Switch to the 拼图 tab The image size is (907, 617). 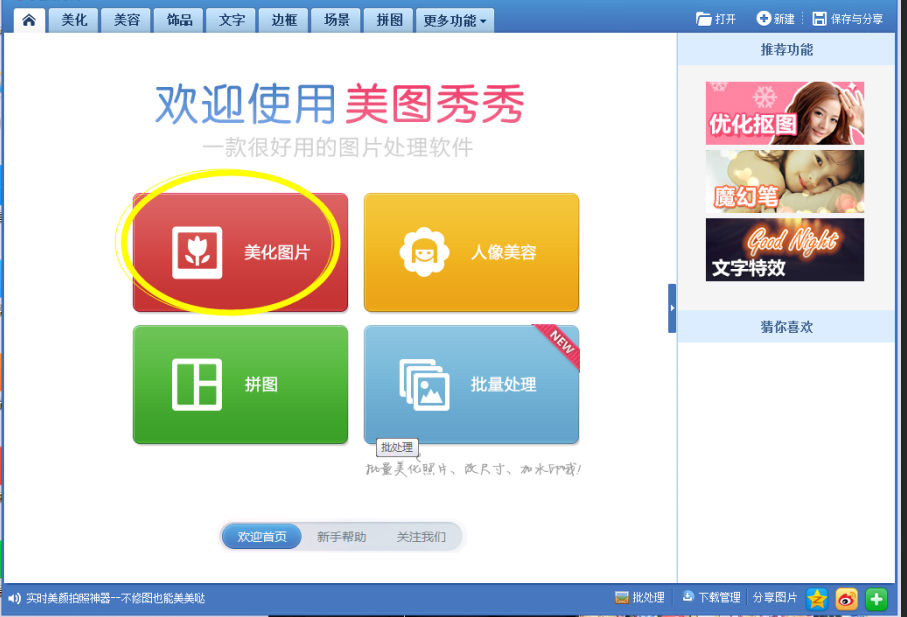389,20
